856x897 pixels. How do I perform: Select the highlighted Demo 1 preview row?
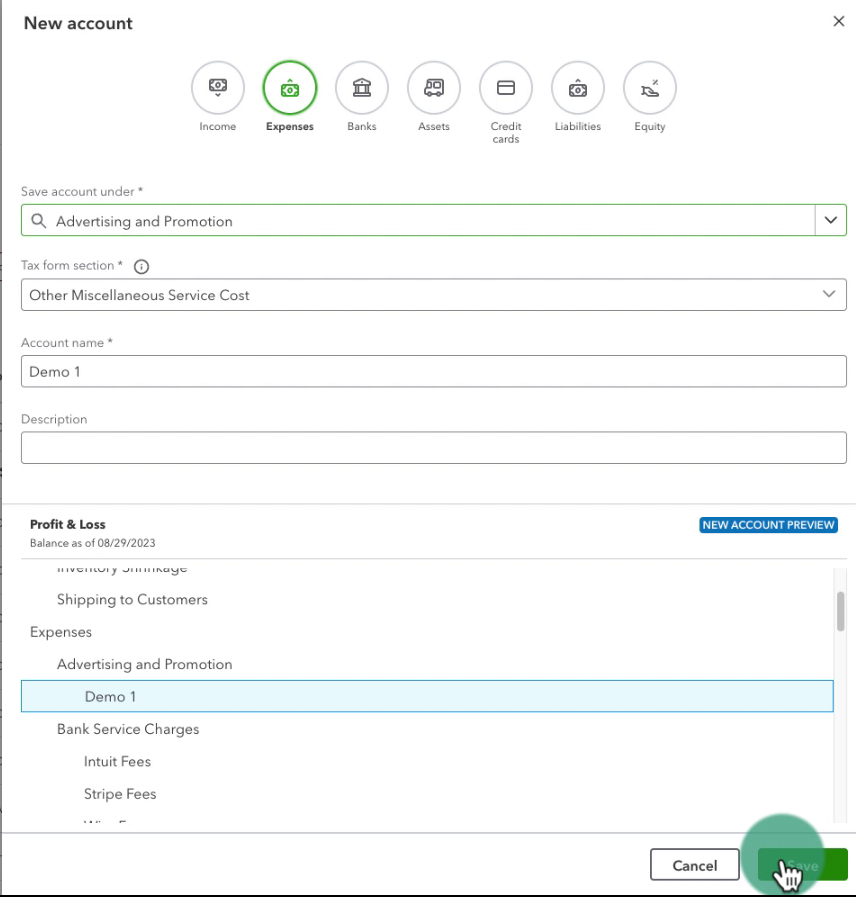click(x=427, y=696)
